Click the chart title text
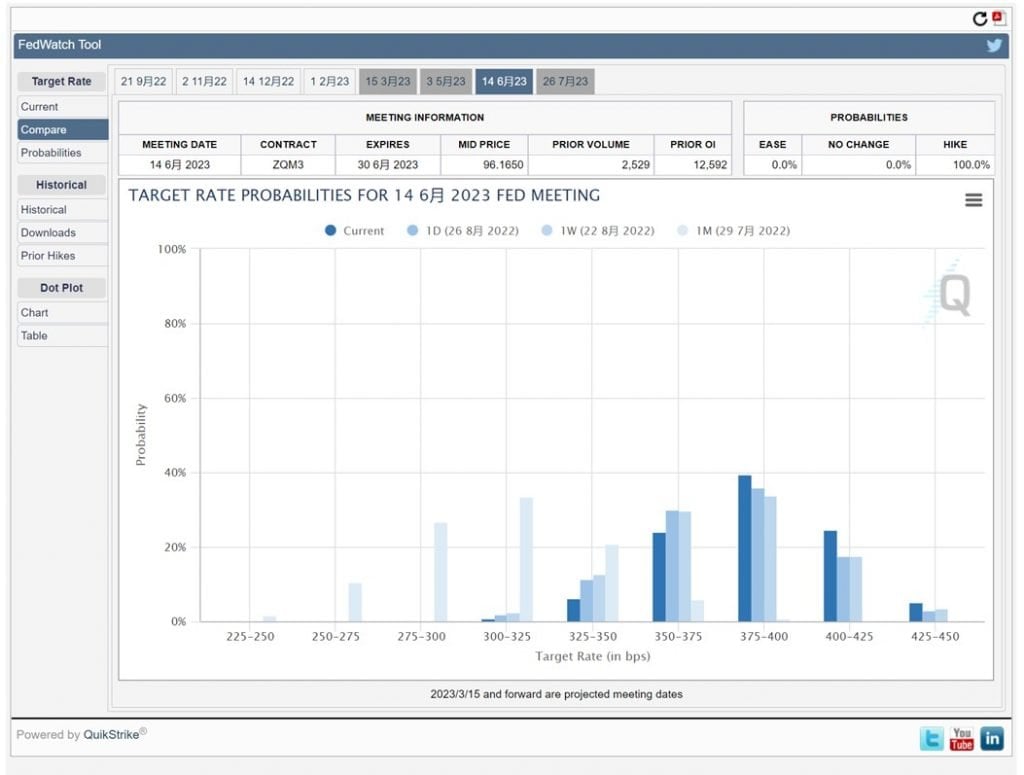Image resolution: width=1024 pixels, height=775 pixels. [364, 195]
